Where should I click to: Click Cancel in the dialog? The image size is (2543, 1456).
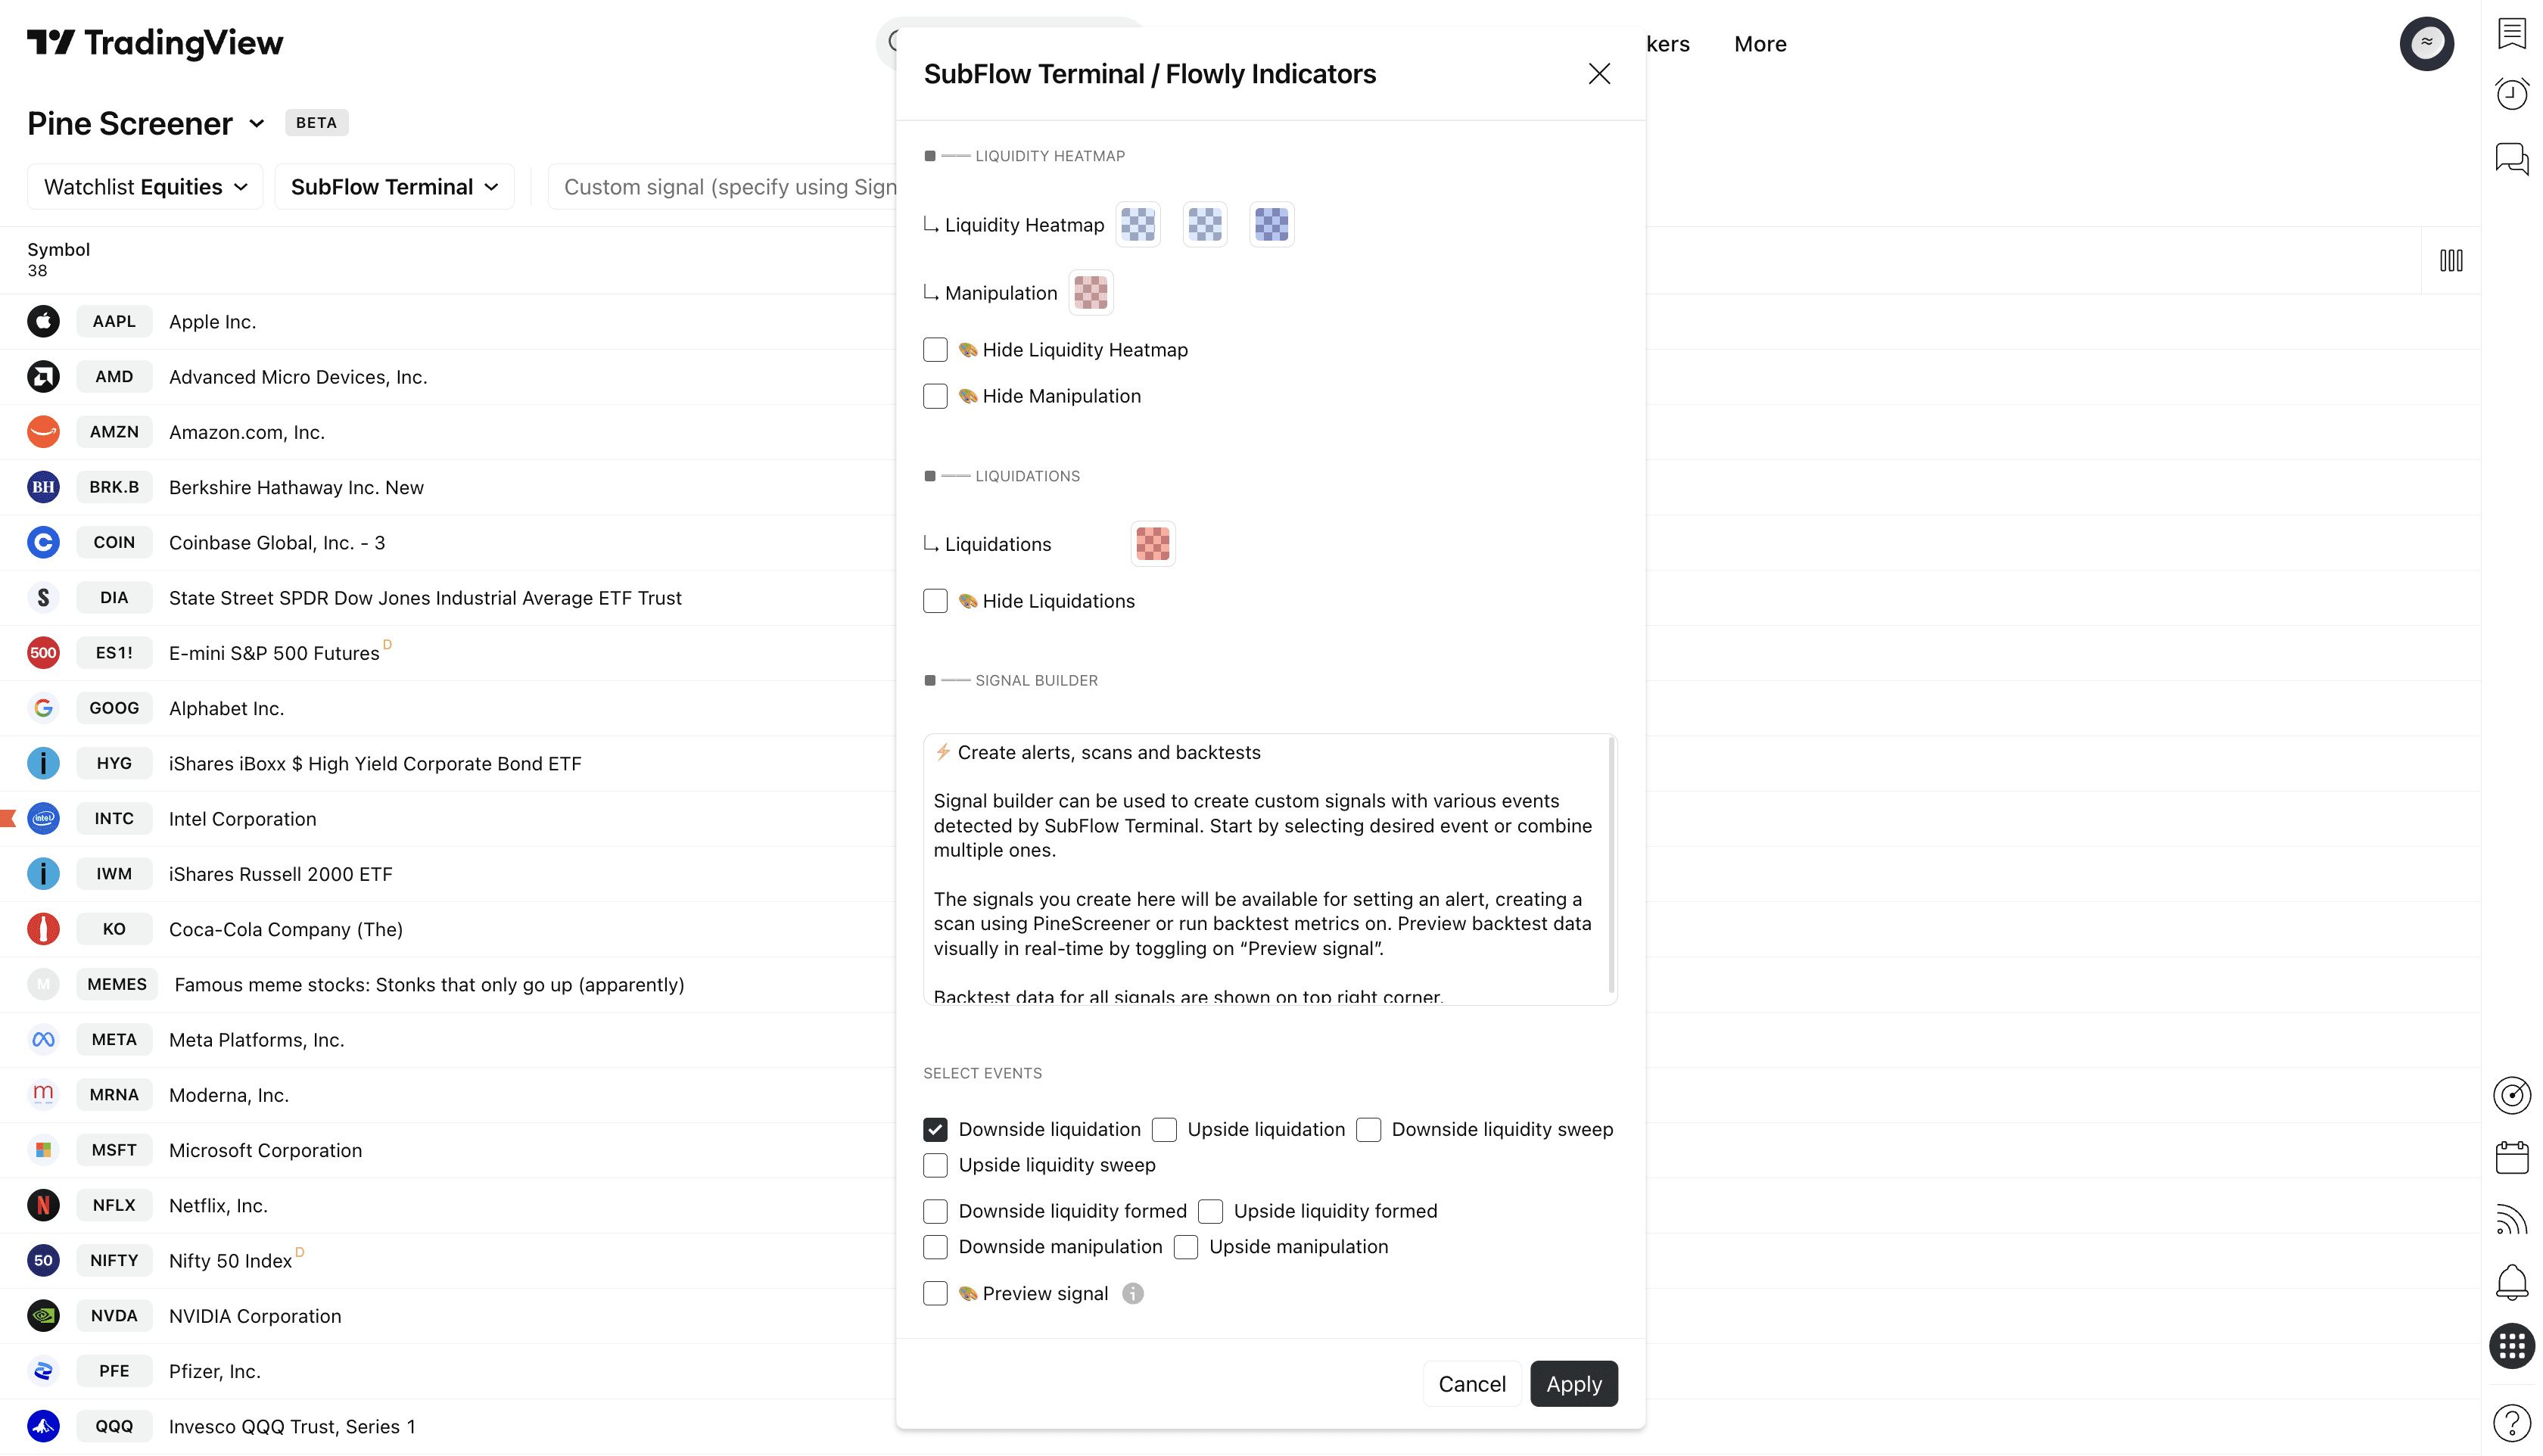point(1471,1384)
